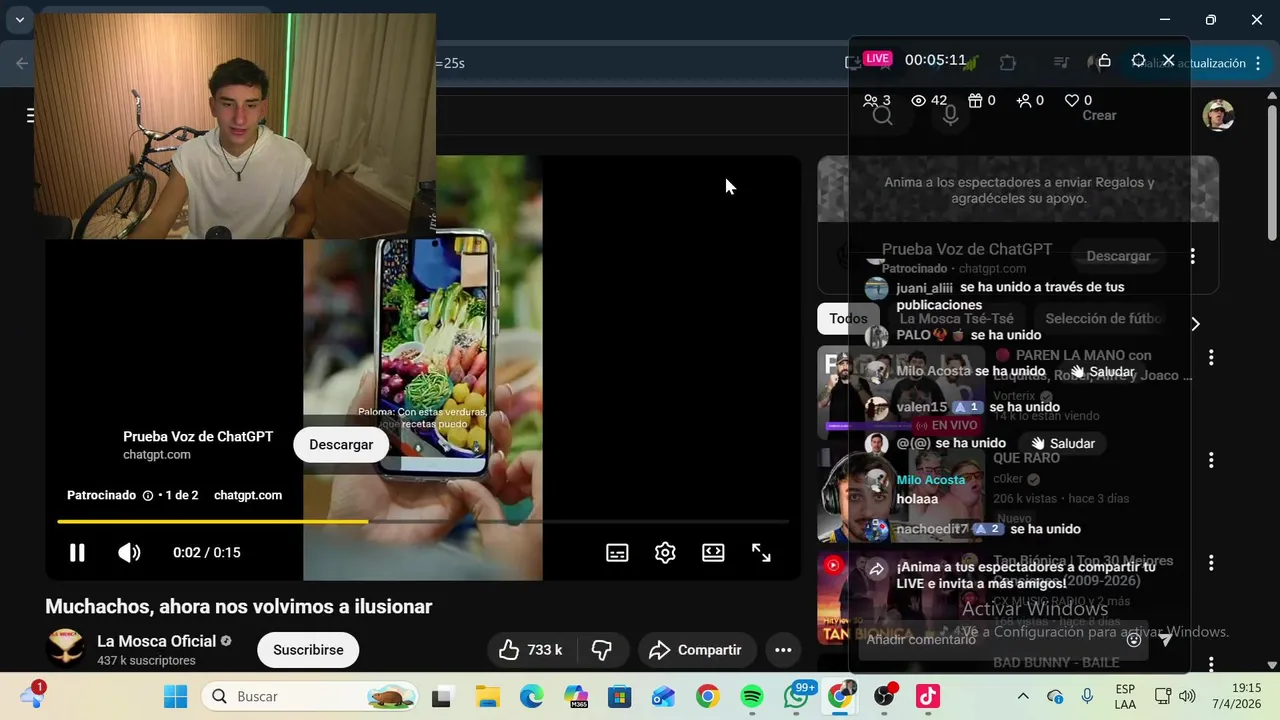1280x720 pixels.
Task: Open File Explorer from the taskbar
Action: 487,696
